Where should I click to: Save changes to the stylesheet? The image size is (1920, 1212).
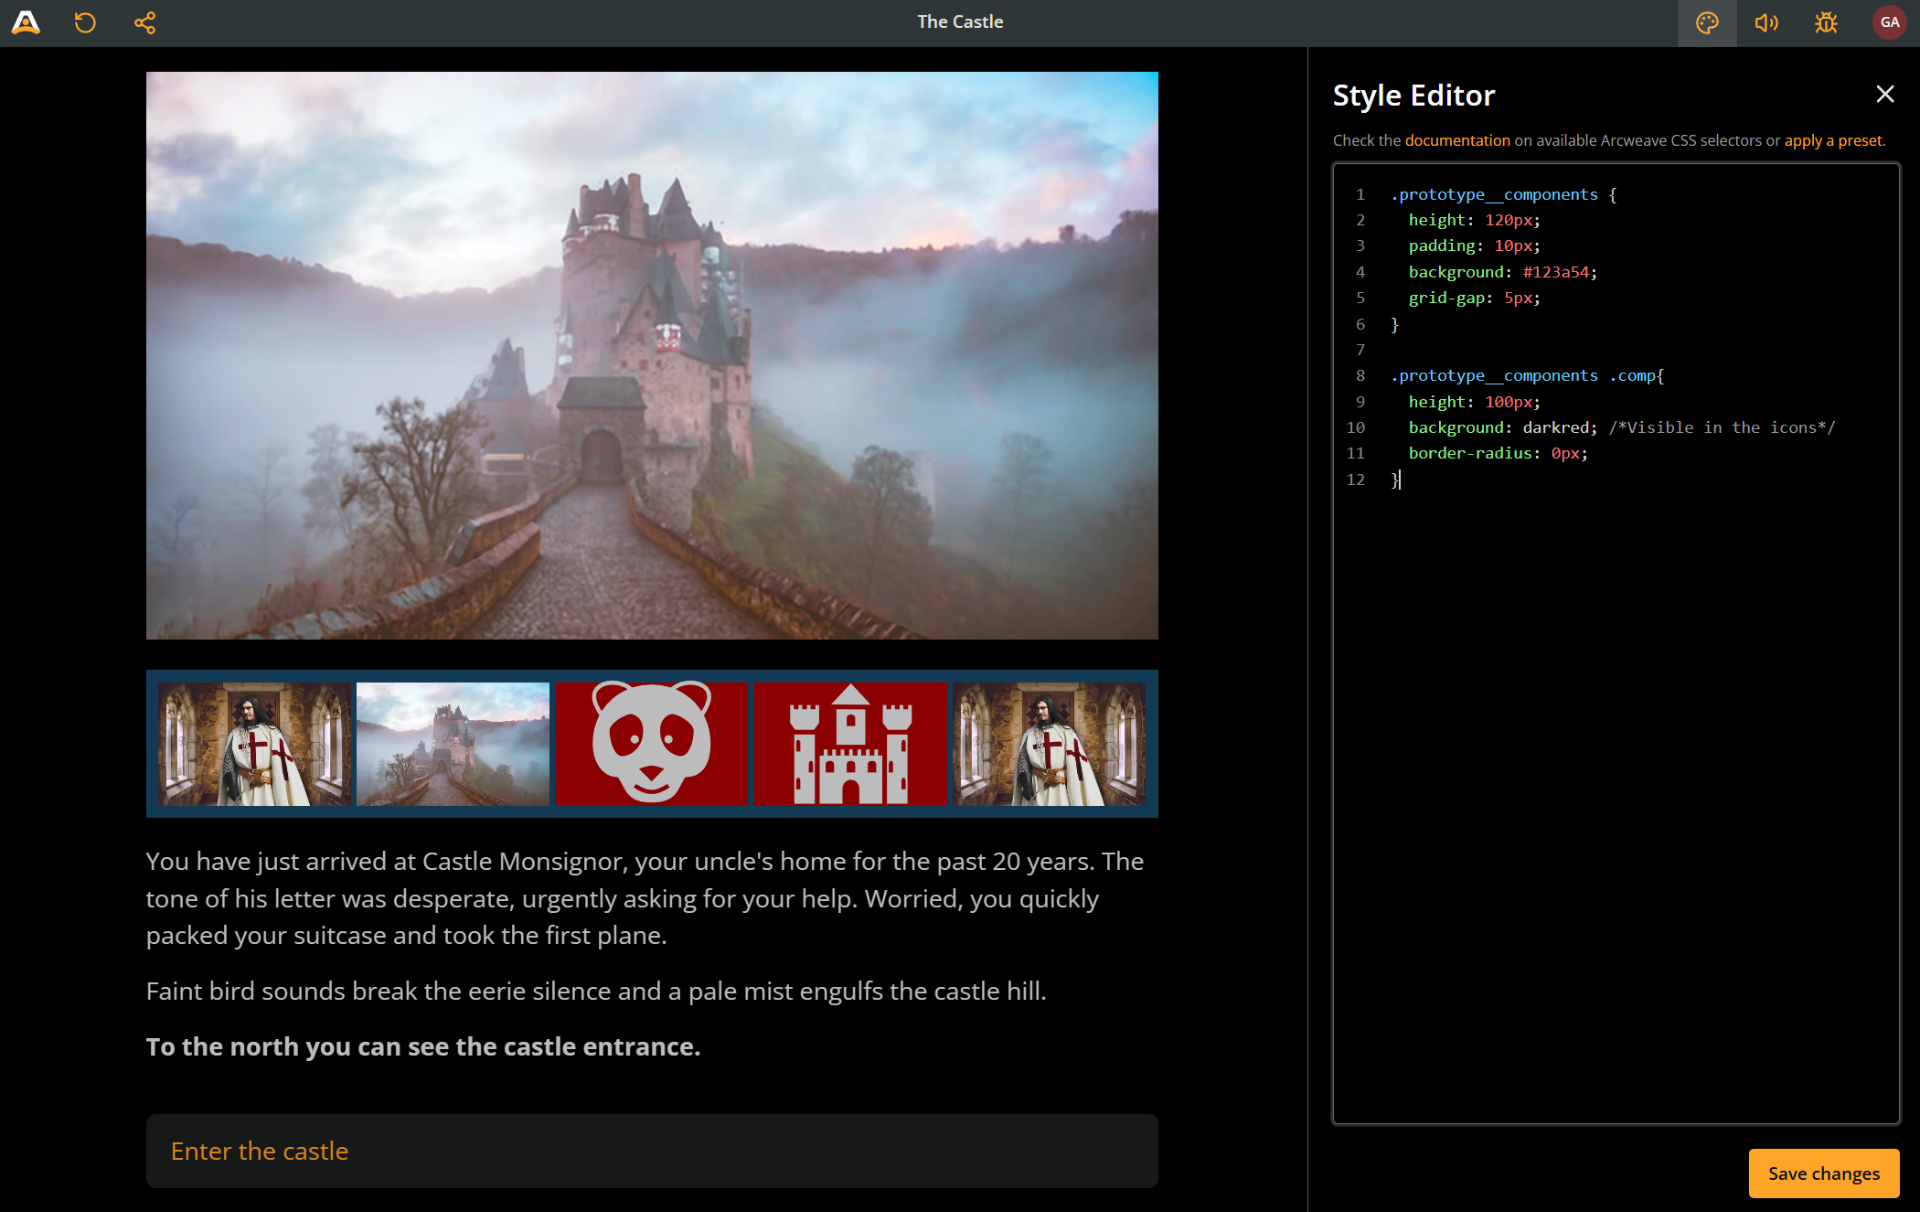click(x=1823, y=1173)
